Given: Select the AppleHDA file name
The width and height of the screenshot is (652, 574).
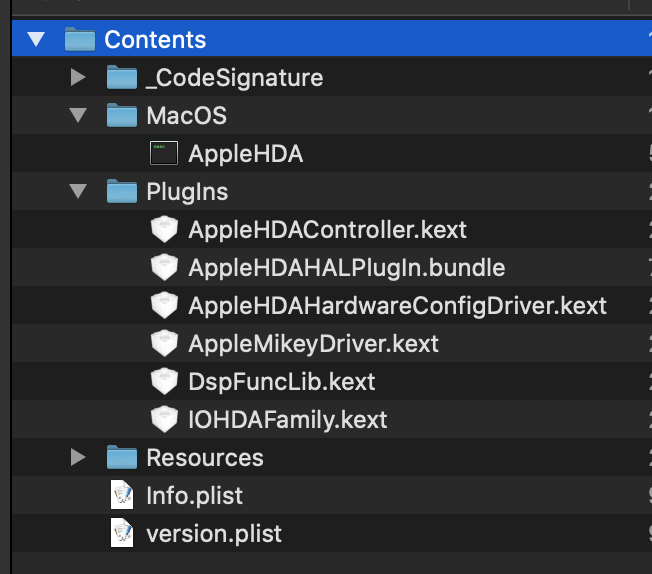Looking at the screenshot, I should click(x=245, y=154).
